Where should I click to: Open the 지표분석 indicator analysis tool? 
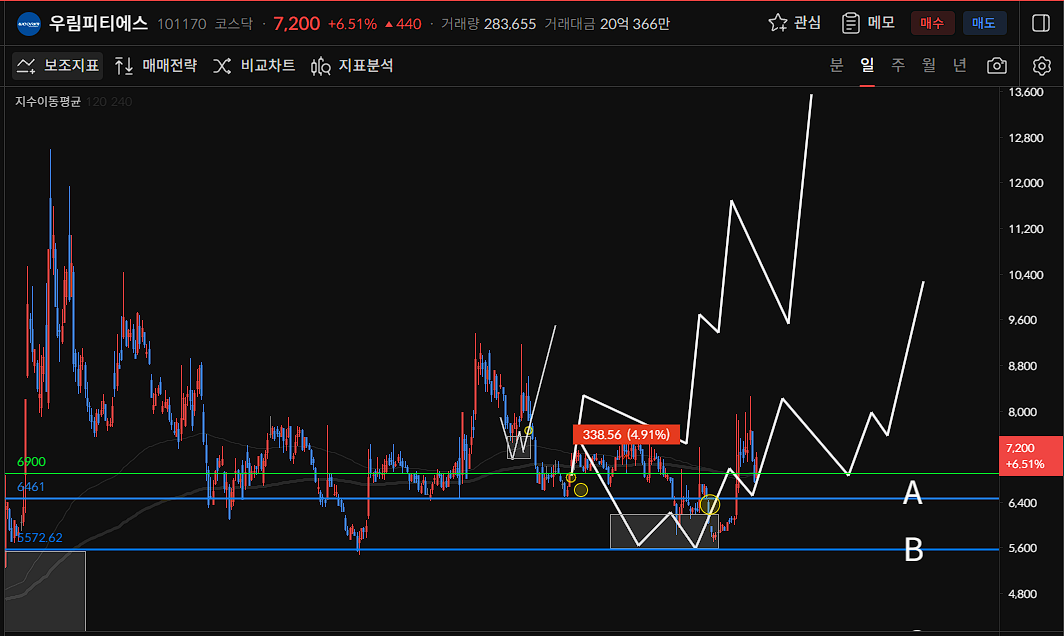352,66
